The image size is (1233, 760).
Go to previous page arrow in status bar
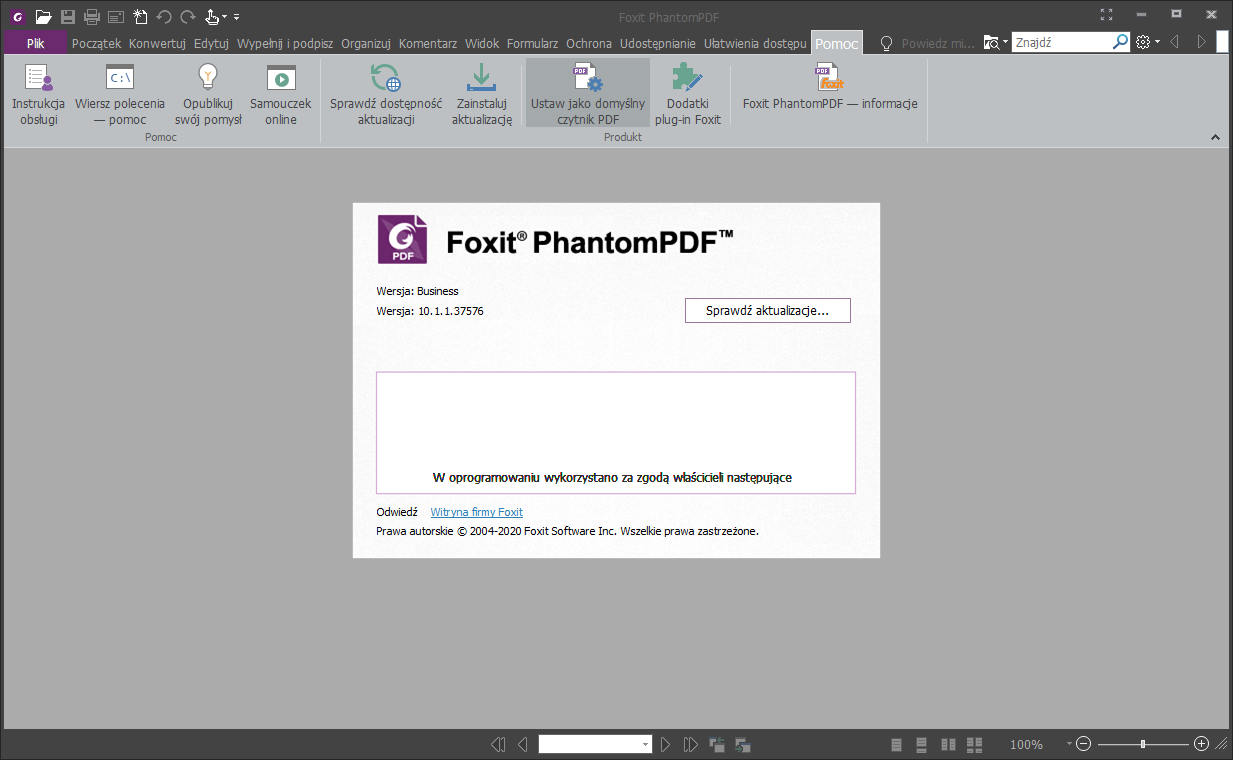coord(522,744)
